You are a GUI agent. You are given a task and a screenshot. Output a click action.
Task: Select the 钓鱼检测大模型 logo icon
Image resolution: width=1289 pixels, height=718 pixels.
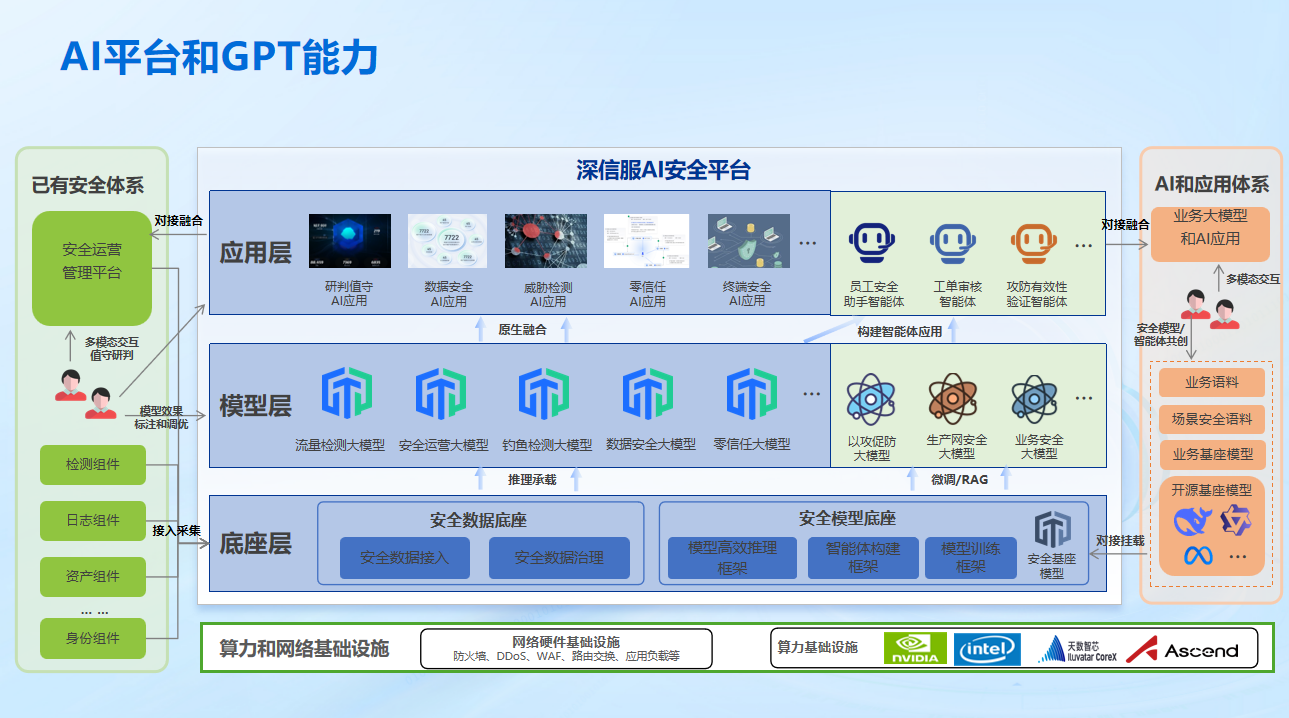pyautogui.click(x=544, y=393)
